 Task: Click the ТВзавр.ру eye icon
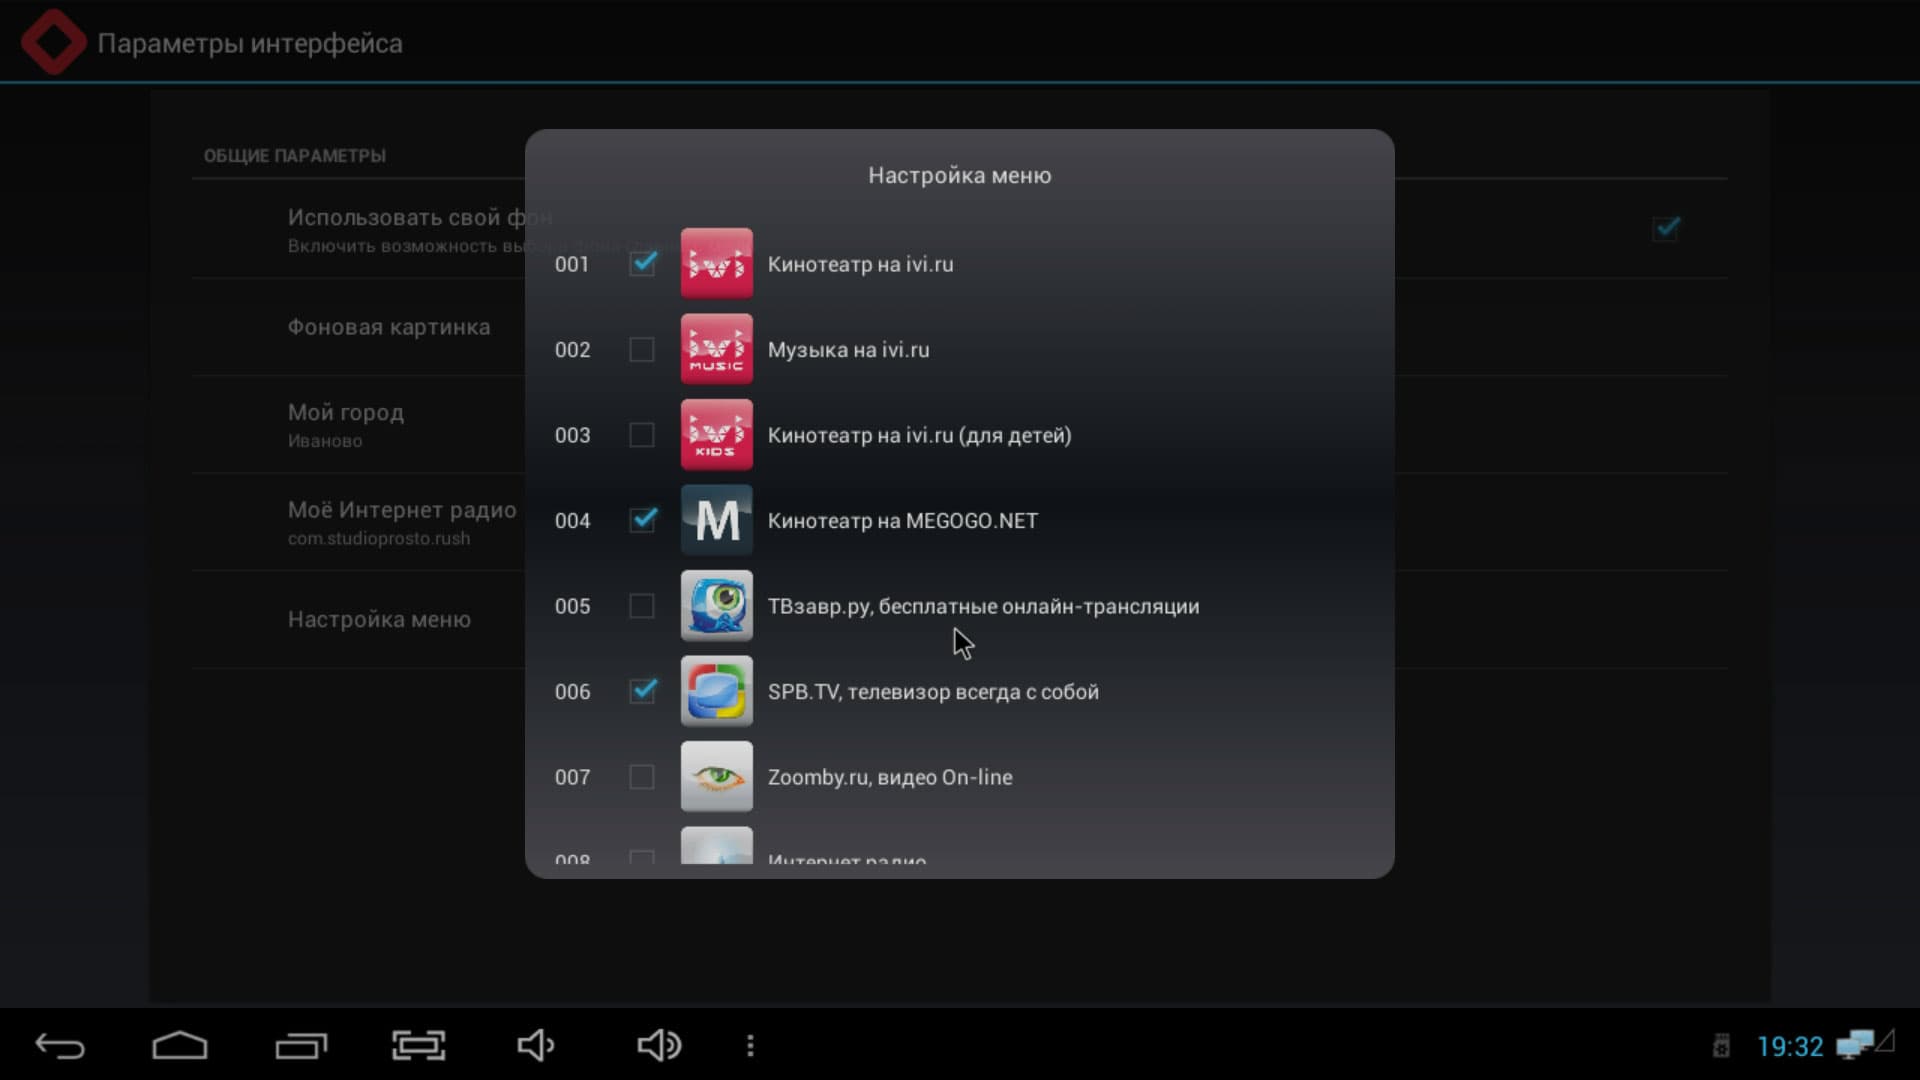pyautogui.click(x=716, y=606)
